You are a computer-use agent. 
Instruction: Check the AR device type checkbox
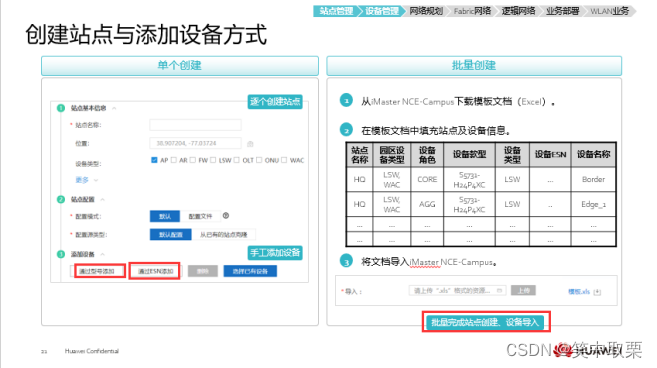coord(174,160)
